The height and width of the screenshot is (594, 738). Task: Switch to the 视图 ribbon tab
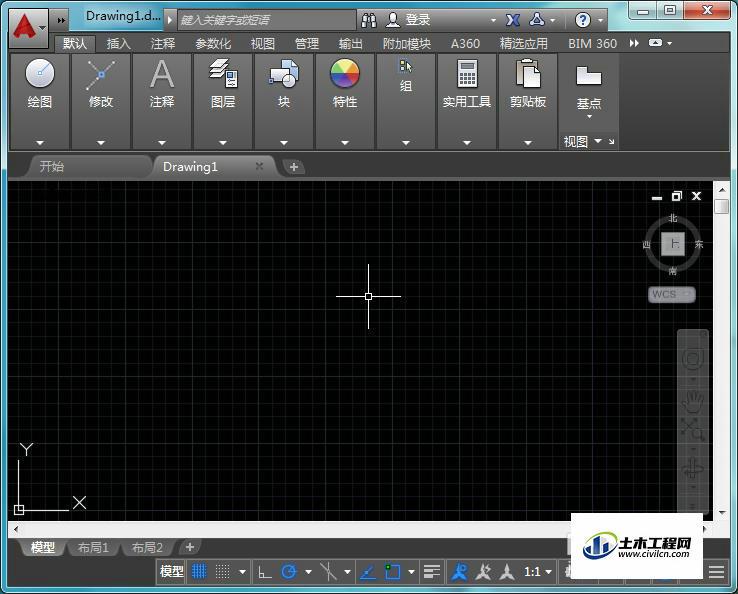pyautogui.click(x=263, y=44)
